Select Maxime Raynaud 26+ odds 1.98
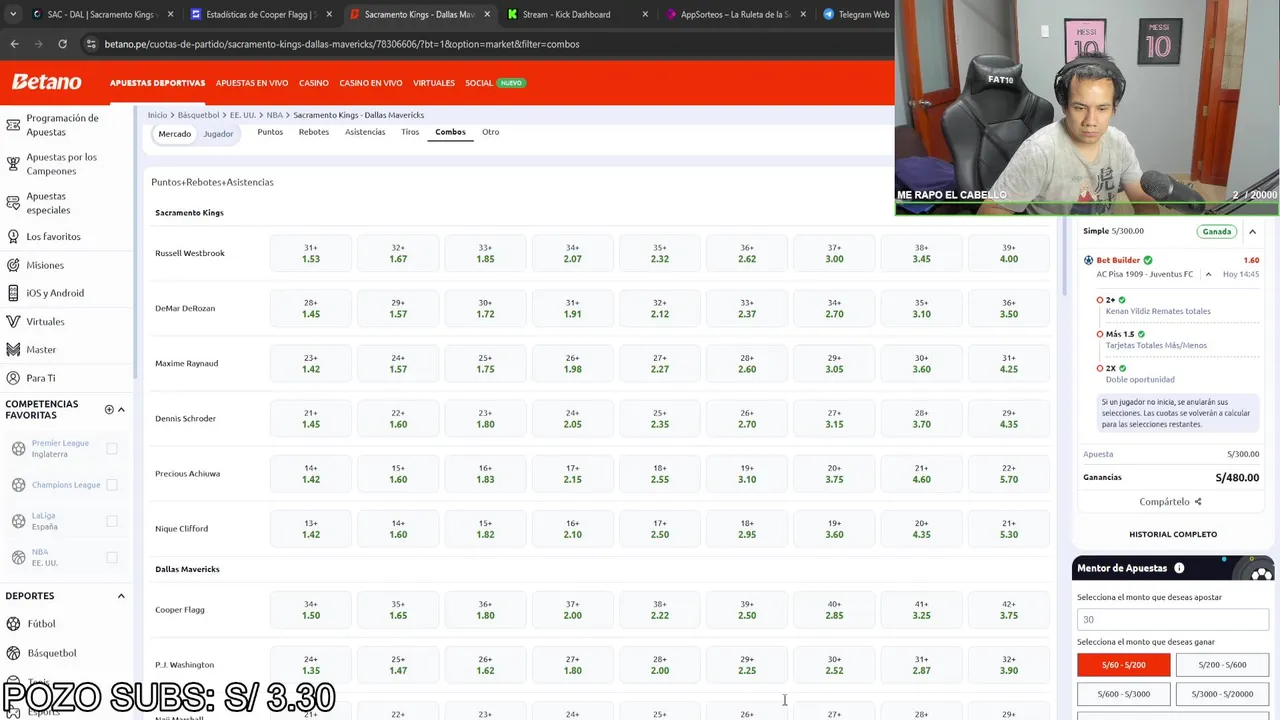 point(572,363)
